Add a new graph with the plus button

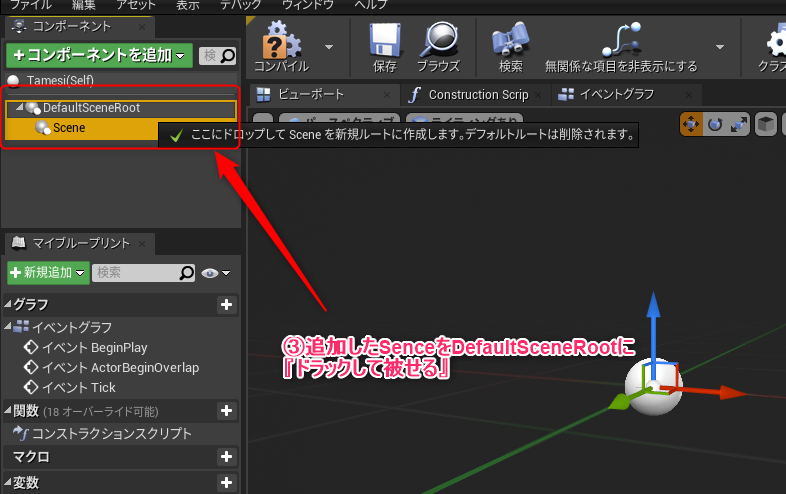(227, 305)
